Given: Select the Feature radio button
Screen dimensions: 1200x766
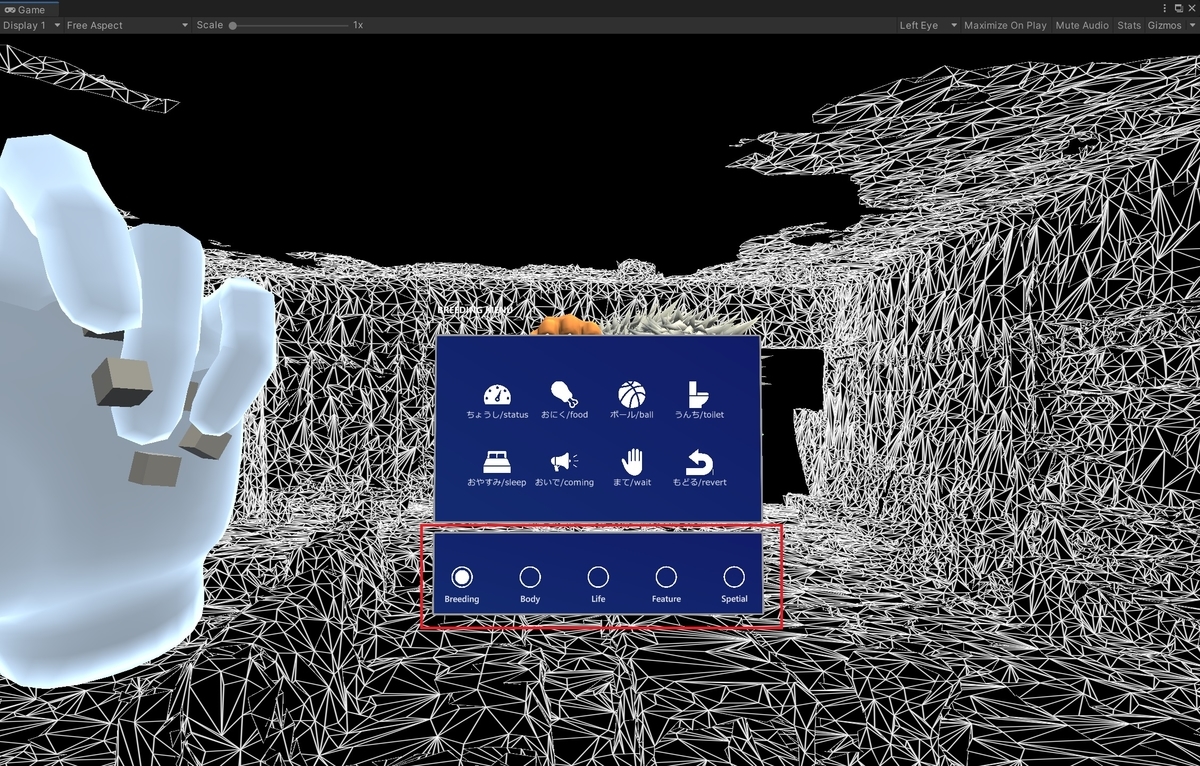Looking at the screenshot, I should [x=666, y=576].
